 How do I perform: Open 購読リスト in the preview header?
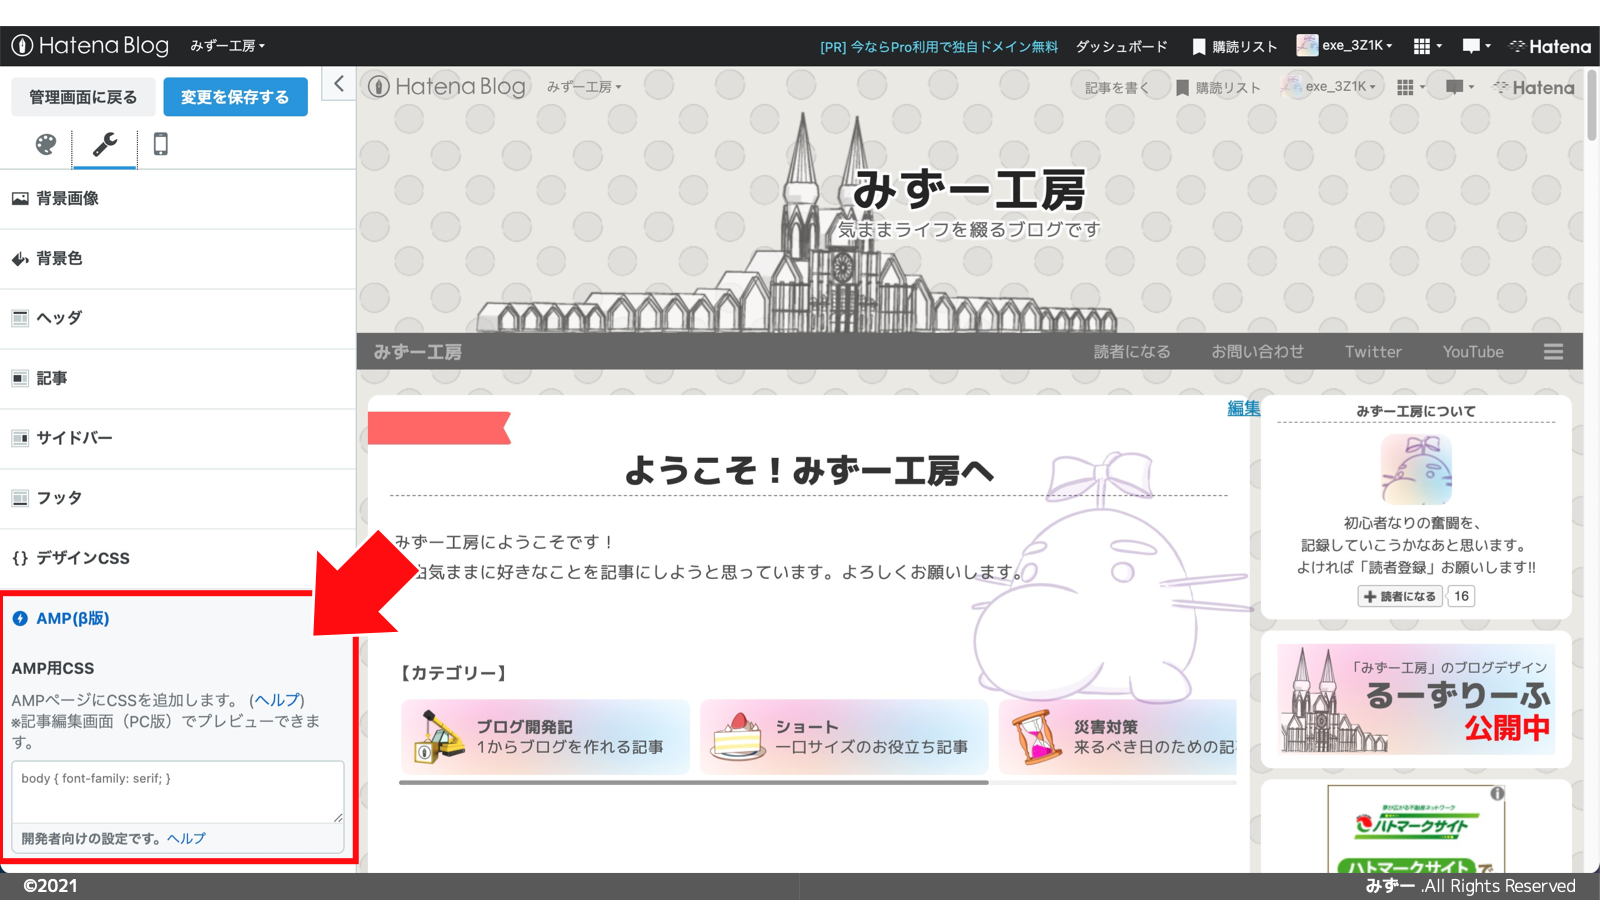[x=1218, y=88]
